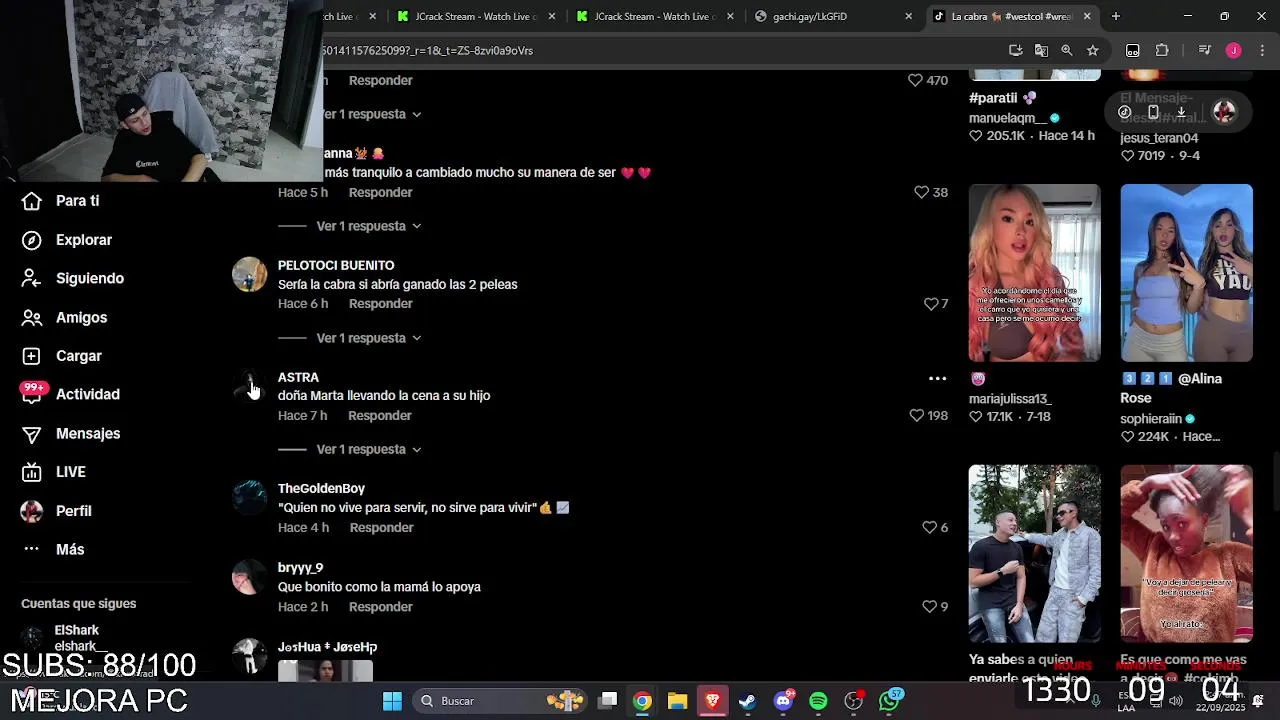The height and width of the screenshot is (720, 1280).
Task: Reply to TheGoldenBoy's comment
Action: coord(381,527)
